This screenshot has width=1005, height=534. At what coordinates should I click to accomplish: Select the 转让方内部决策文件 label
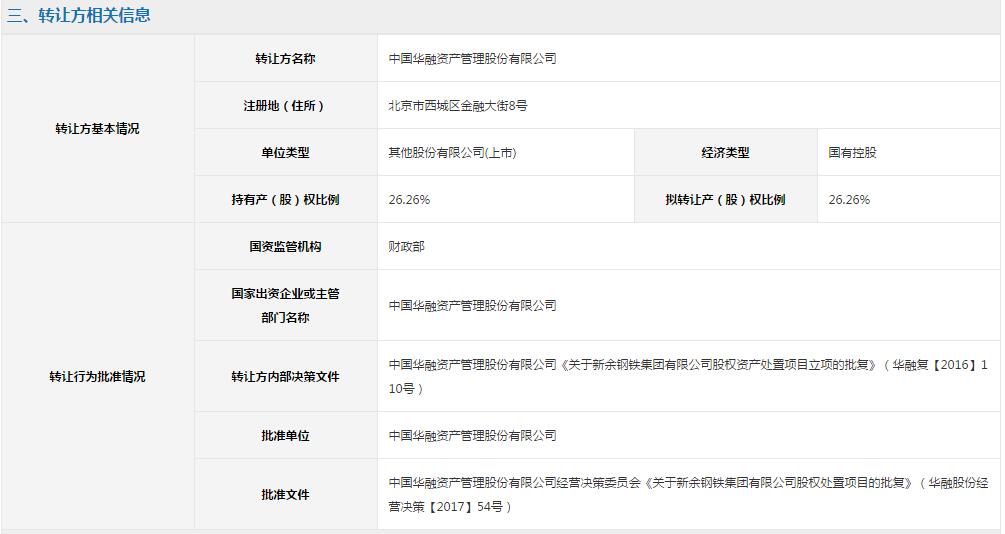coord(285,377)
